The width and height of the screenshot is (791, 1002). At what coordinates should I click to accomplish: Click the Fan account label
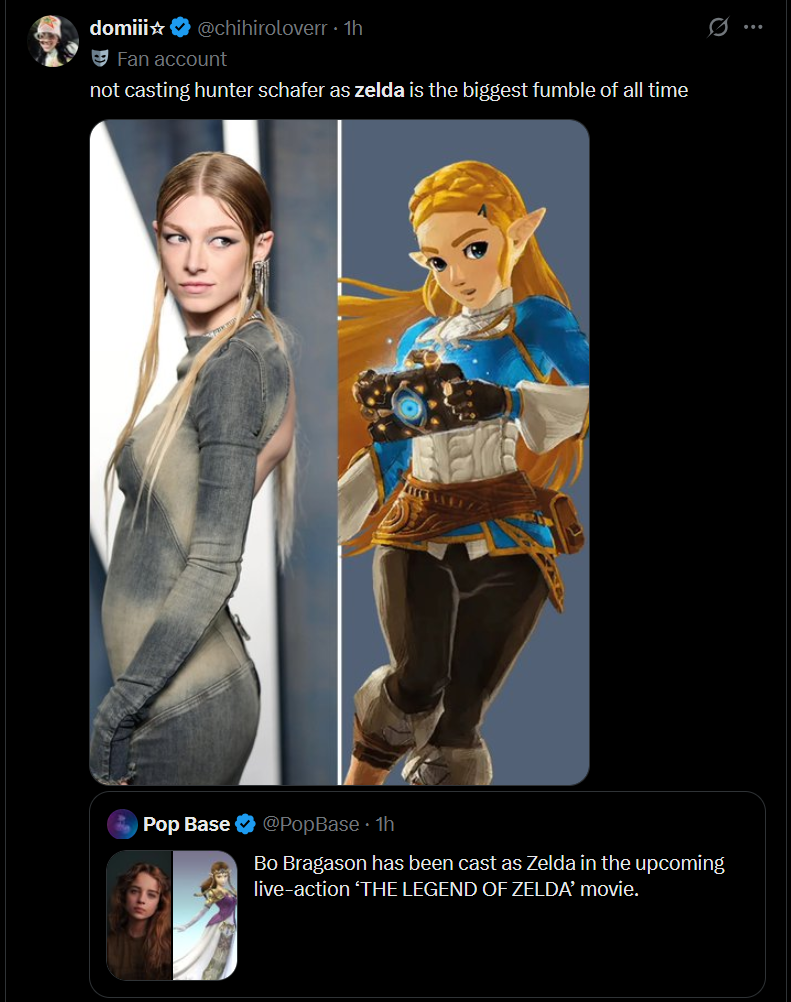coord(171,59)
